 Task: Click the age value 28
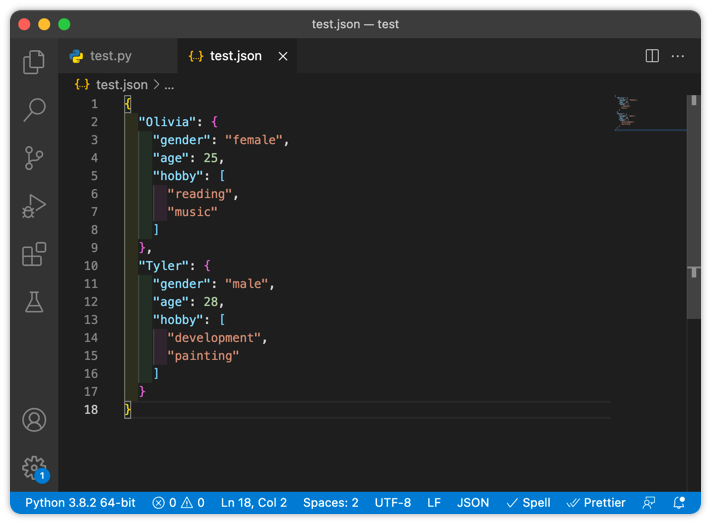coord(210,302)
